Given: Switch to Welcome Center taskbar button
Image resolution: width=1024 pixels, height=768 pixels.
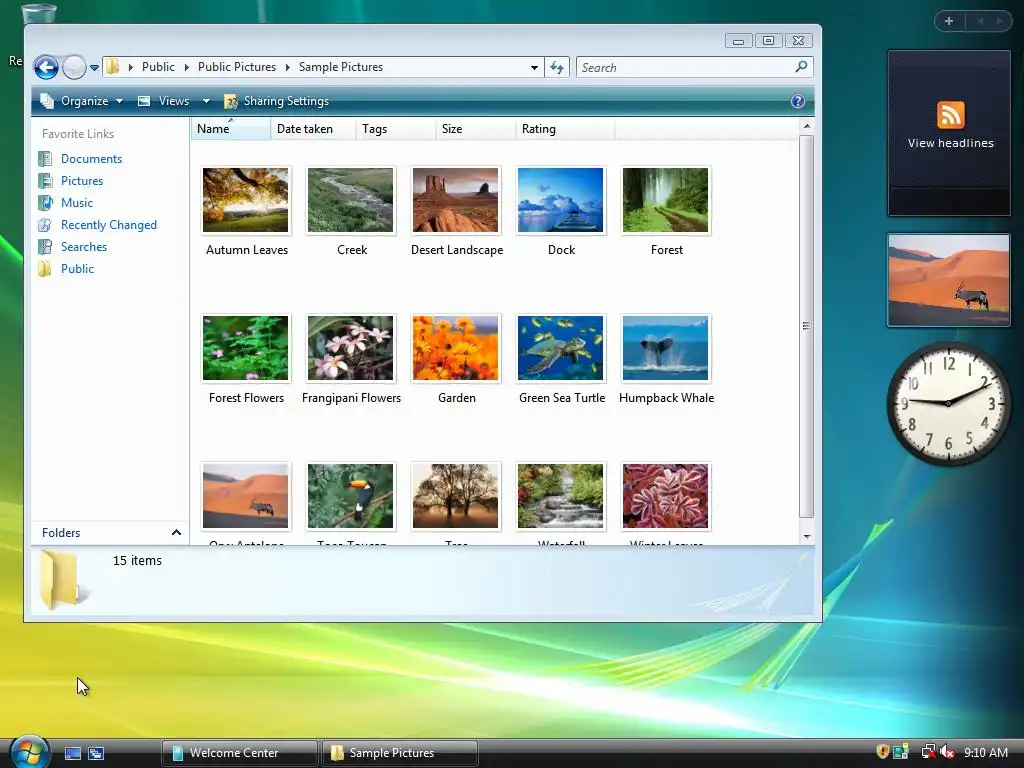Looking at the screenshot, I should click(239, 753).
